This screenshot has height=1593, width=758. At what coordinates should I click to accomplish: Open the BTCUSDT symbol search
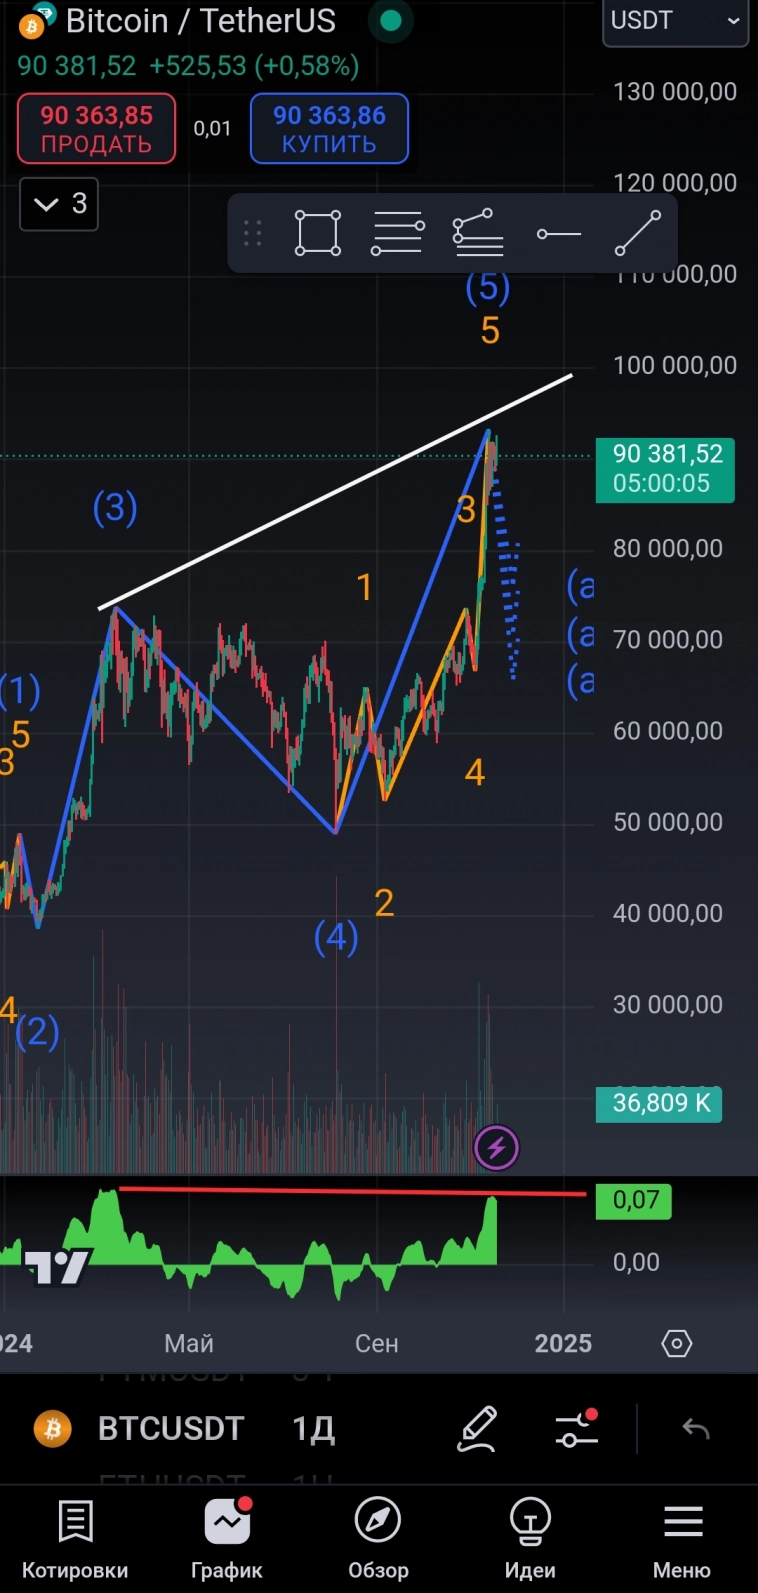170,1428
